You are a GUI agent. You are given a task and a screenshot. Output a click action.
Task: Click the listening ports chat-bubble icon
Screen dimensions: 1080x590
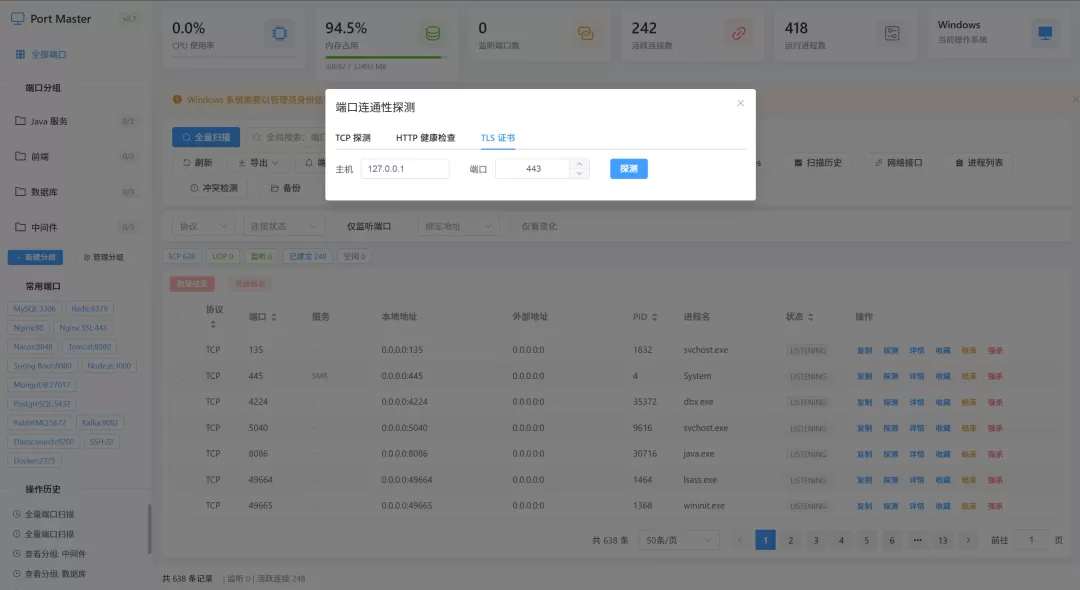[585, 33]
